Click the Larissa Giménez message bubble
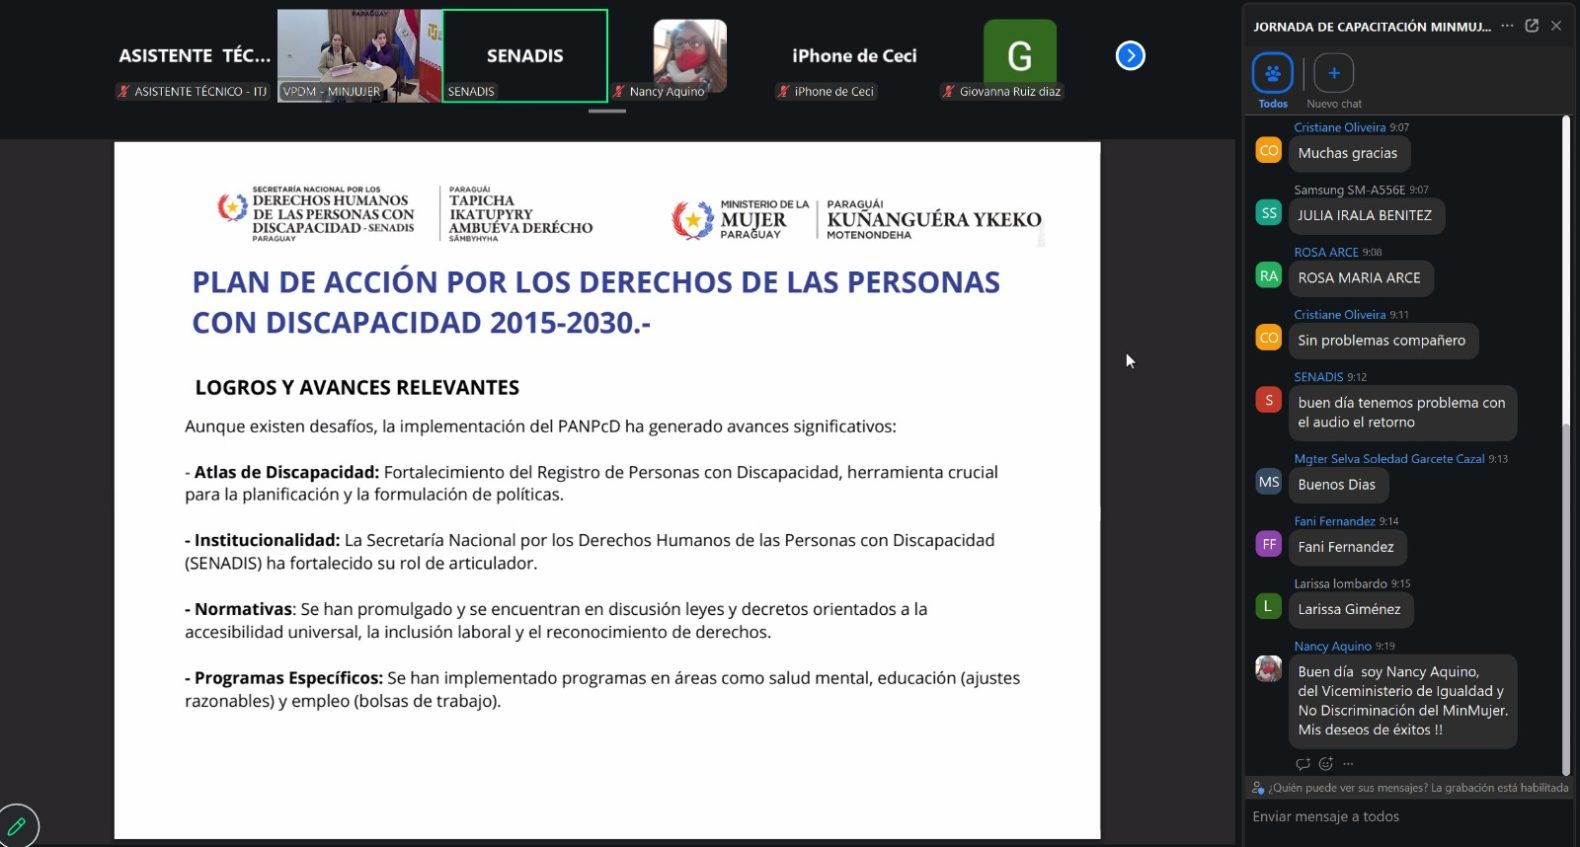1580x847 pixels. tap(1350, 609)
